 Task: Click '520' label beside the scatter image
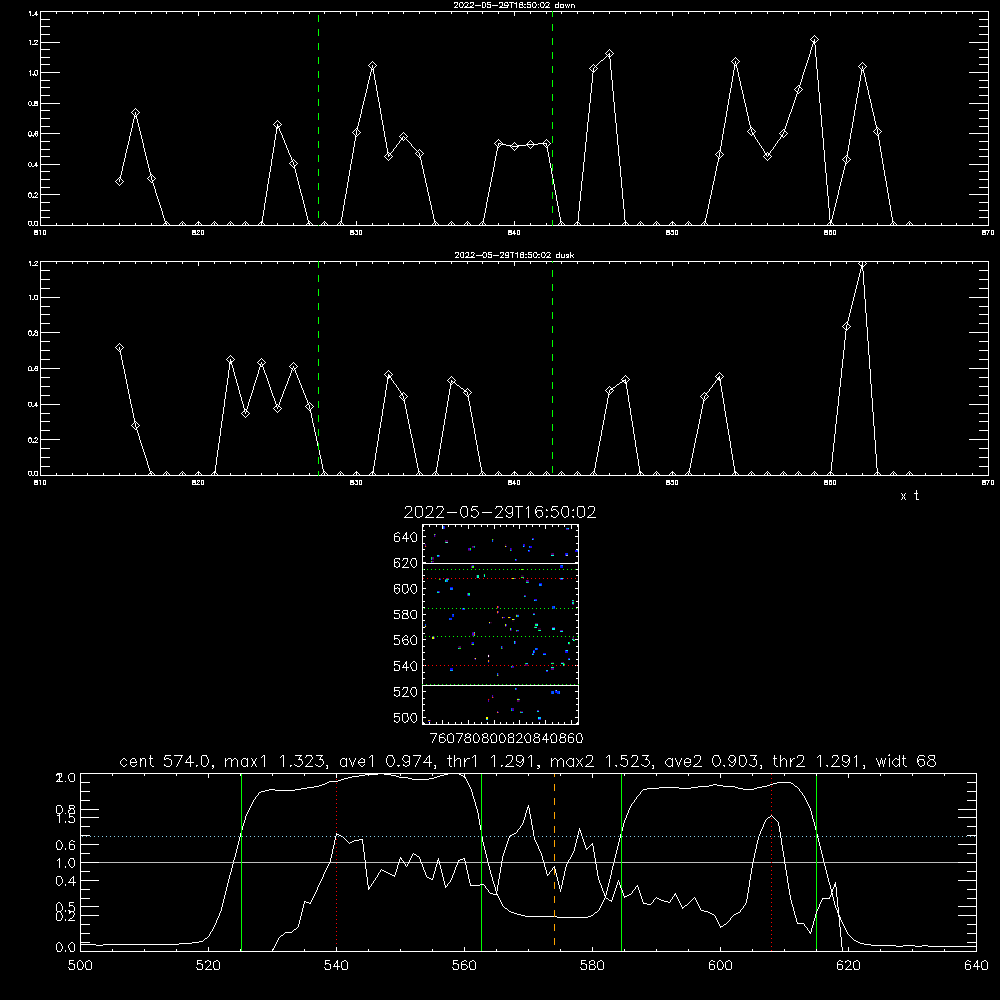406,692
